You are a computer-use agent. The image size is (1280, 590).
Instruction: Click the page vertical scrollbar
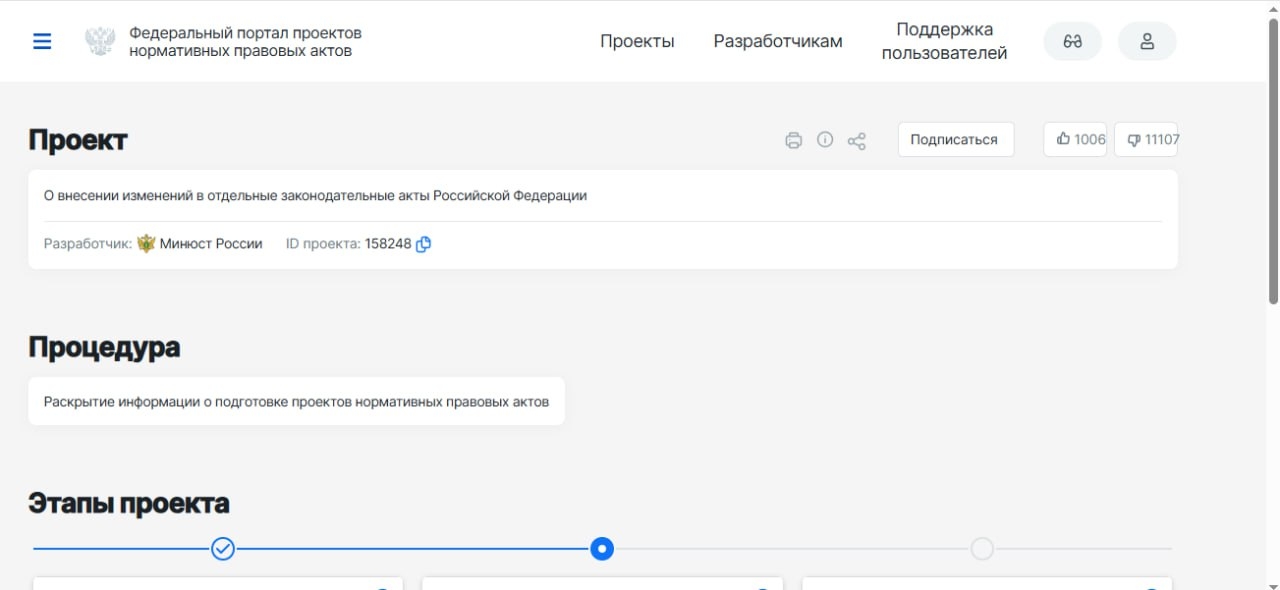[1273, 160]
